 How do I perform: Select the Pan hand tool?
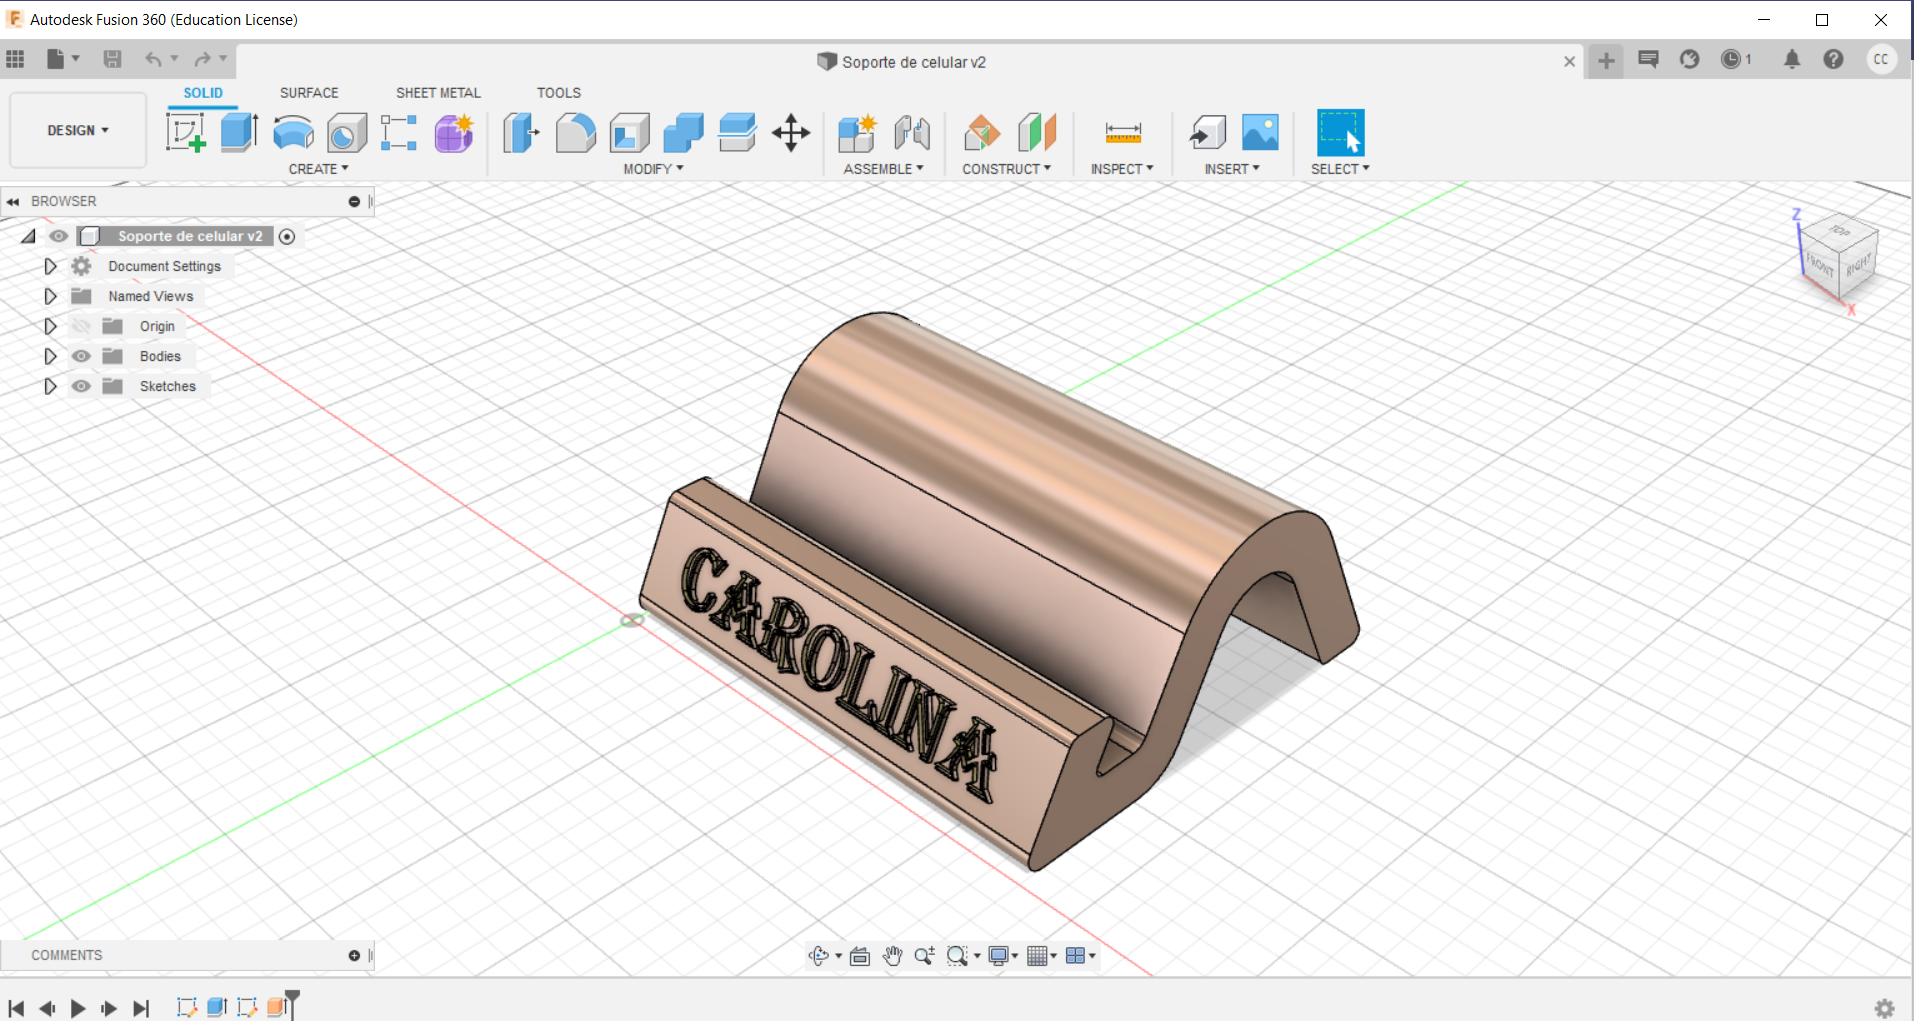[892, 956]
